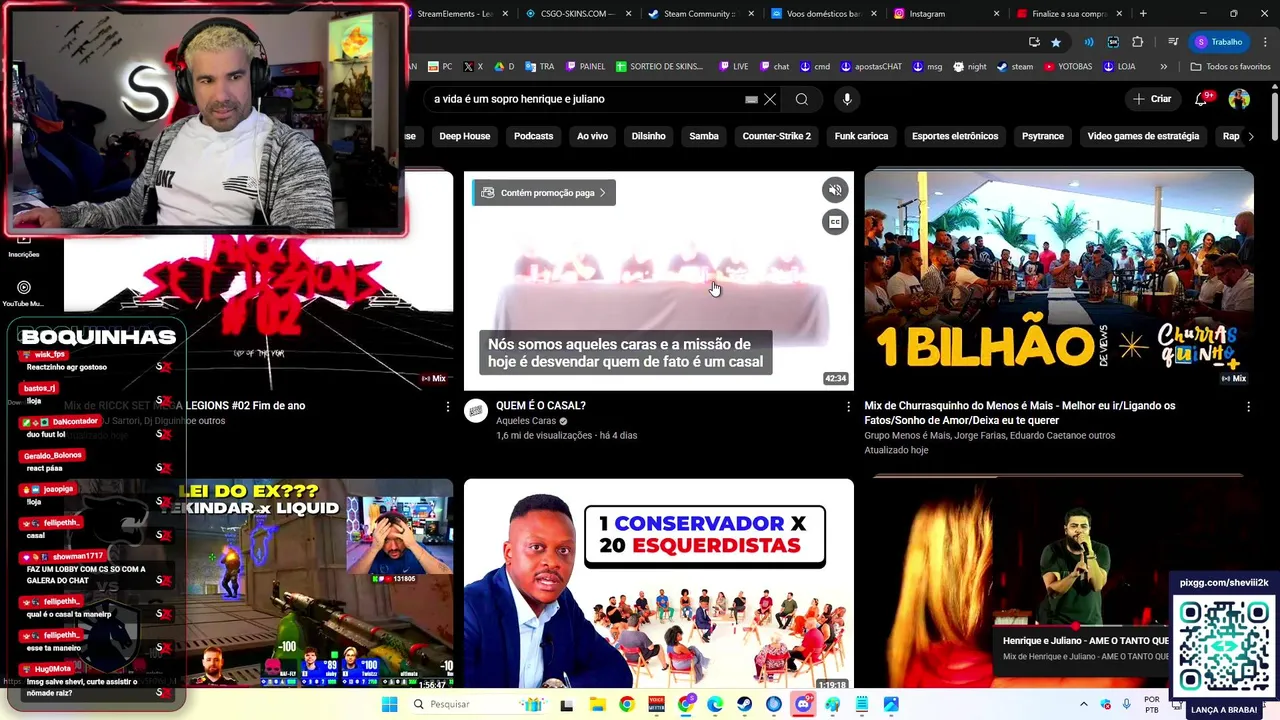The height and width of the screenshot is (720, 1280).
Task: Open the PAINEL bookmark
Action: [585, 67]
